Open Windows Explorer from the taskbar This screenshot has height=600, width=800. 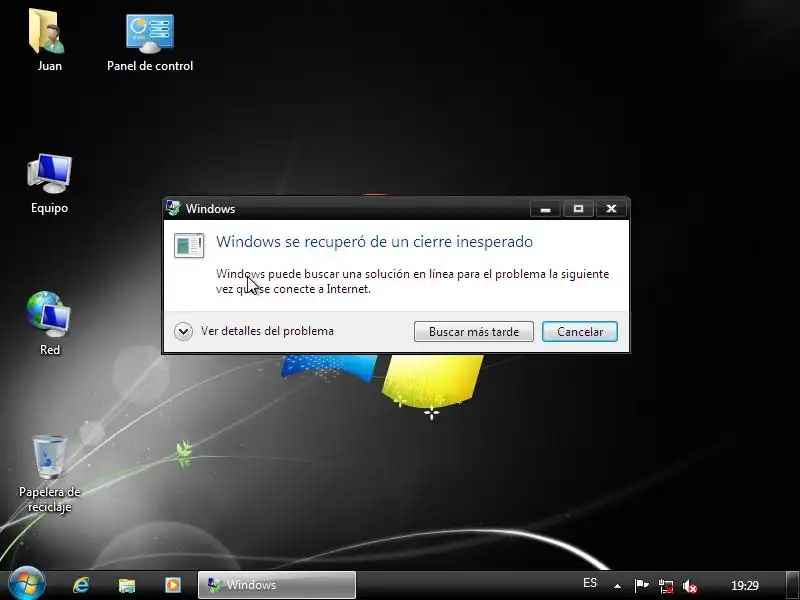click(127, 585)
